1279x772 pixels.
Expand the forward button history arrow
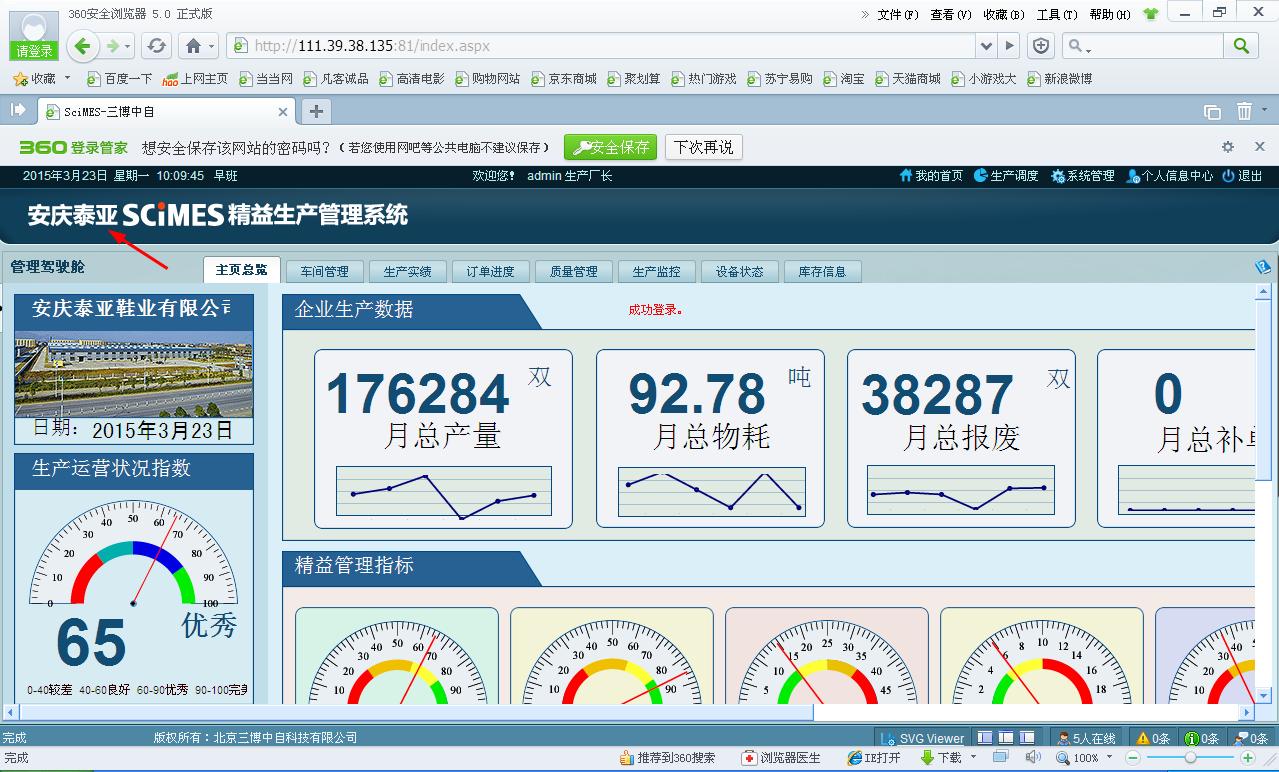128,46
